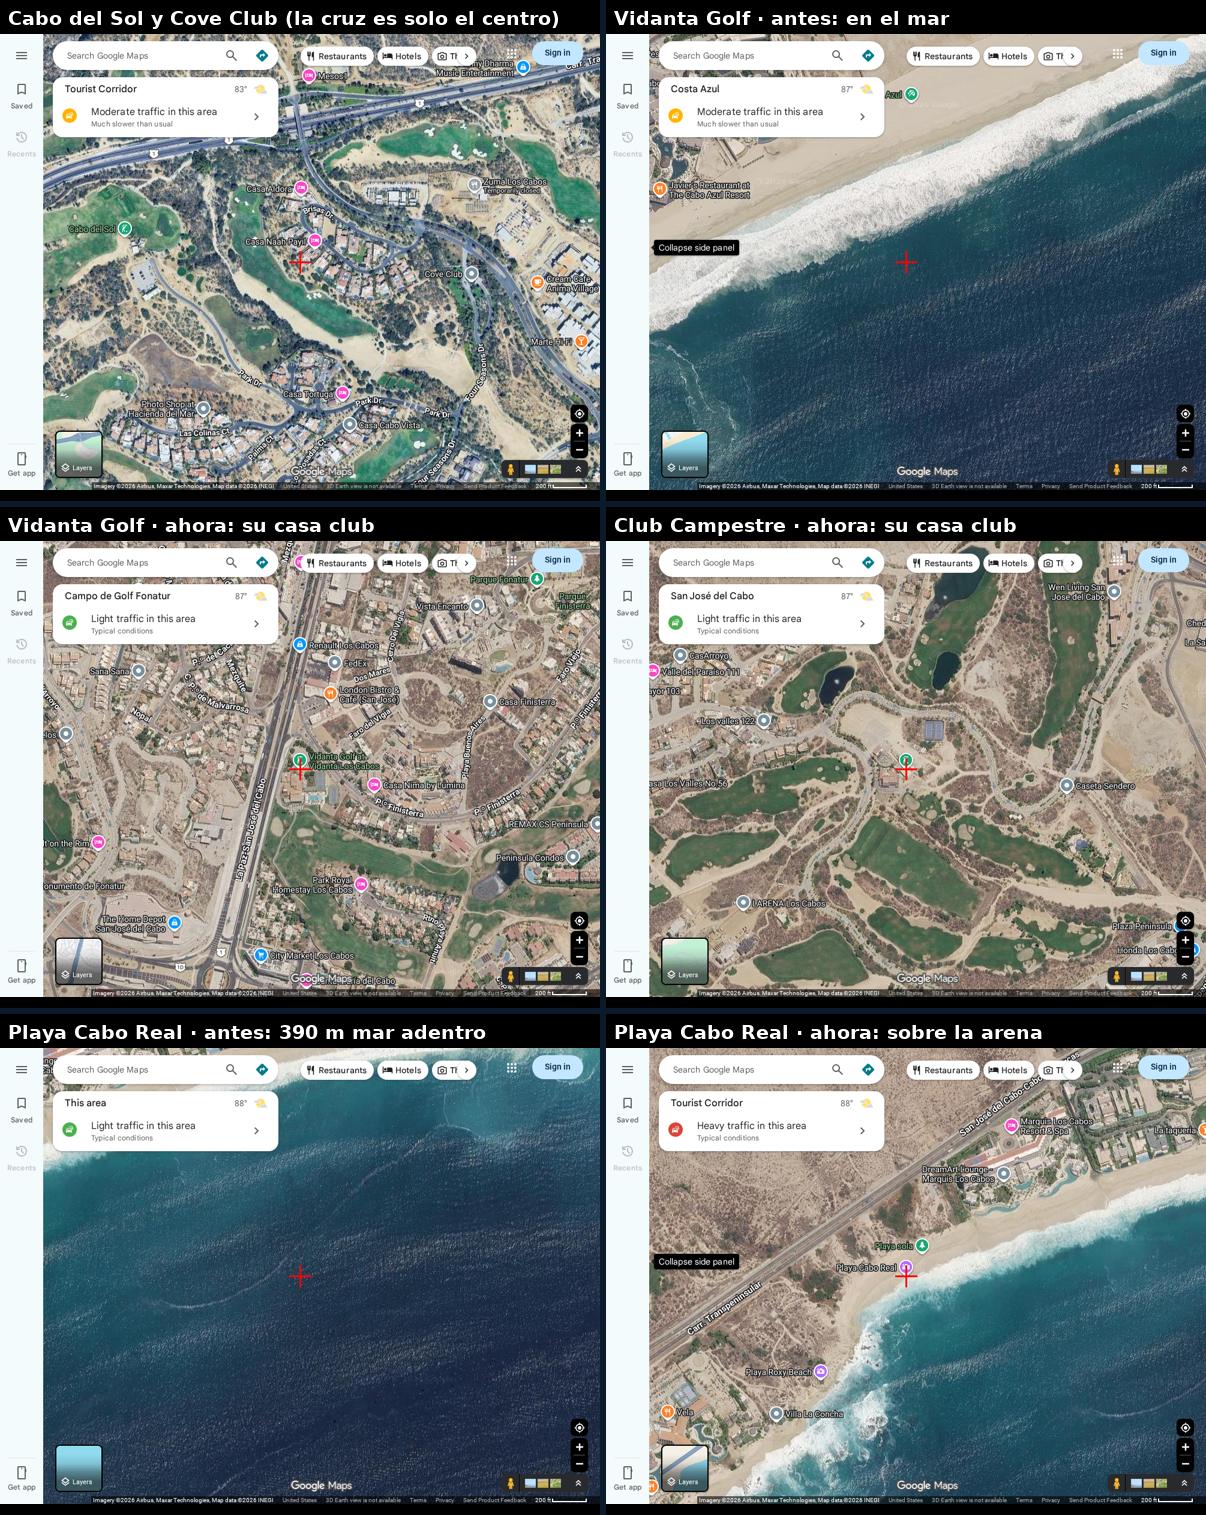Viewport: 1206px width, 1515px height.
Task: Select the Playa Cabo Real pin
Action: click(x=906, y=1268)
